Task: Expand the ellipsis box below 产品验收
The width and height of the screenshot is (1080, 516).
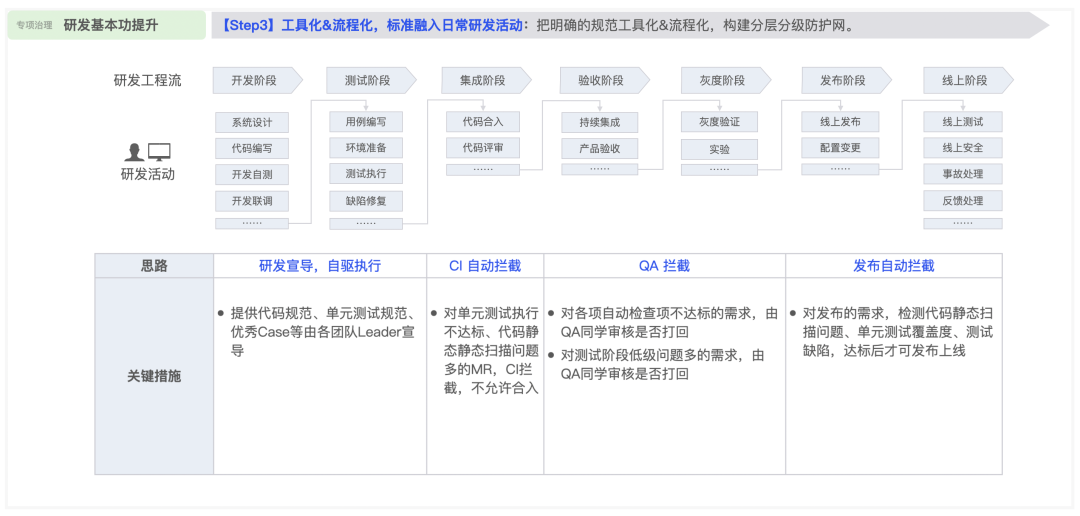Action: pos(599,169)
